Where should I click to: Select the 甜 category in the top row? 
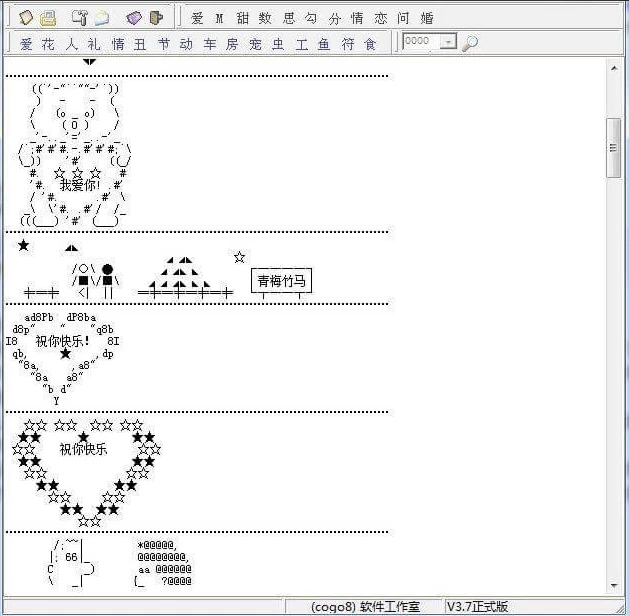click(242, 18)
